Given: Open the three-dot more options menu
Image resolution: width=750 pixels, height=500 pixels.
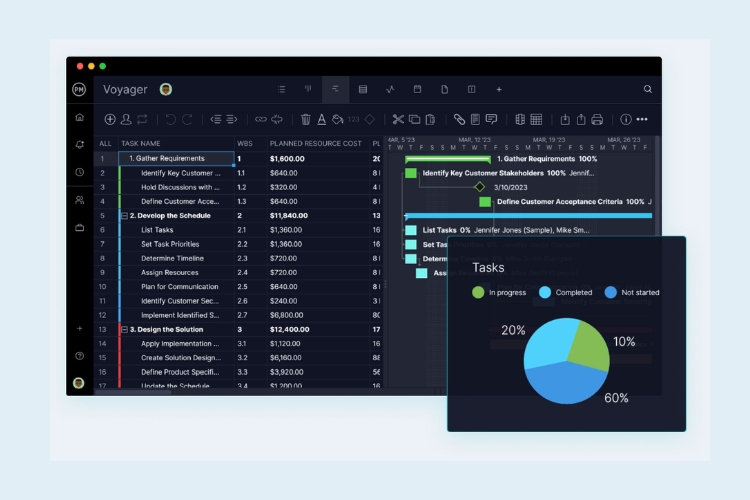Looking at the screenshot, I should (x=642, y=119).
